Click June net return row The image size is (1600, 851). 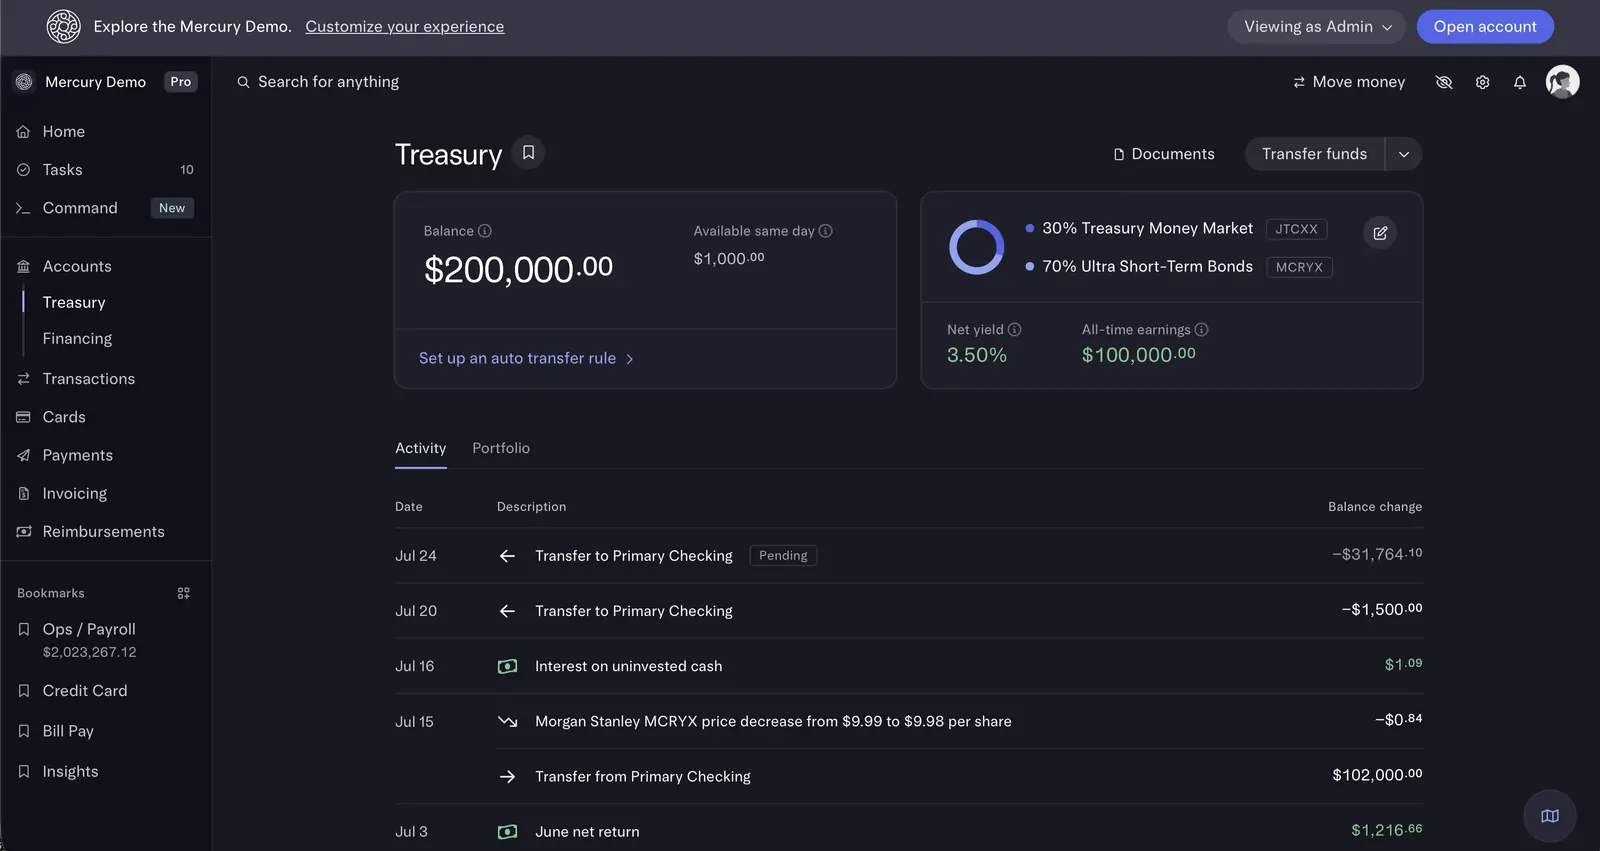(908, 832)
